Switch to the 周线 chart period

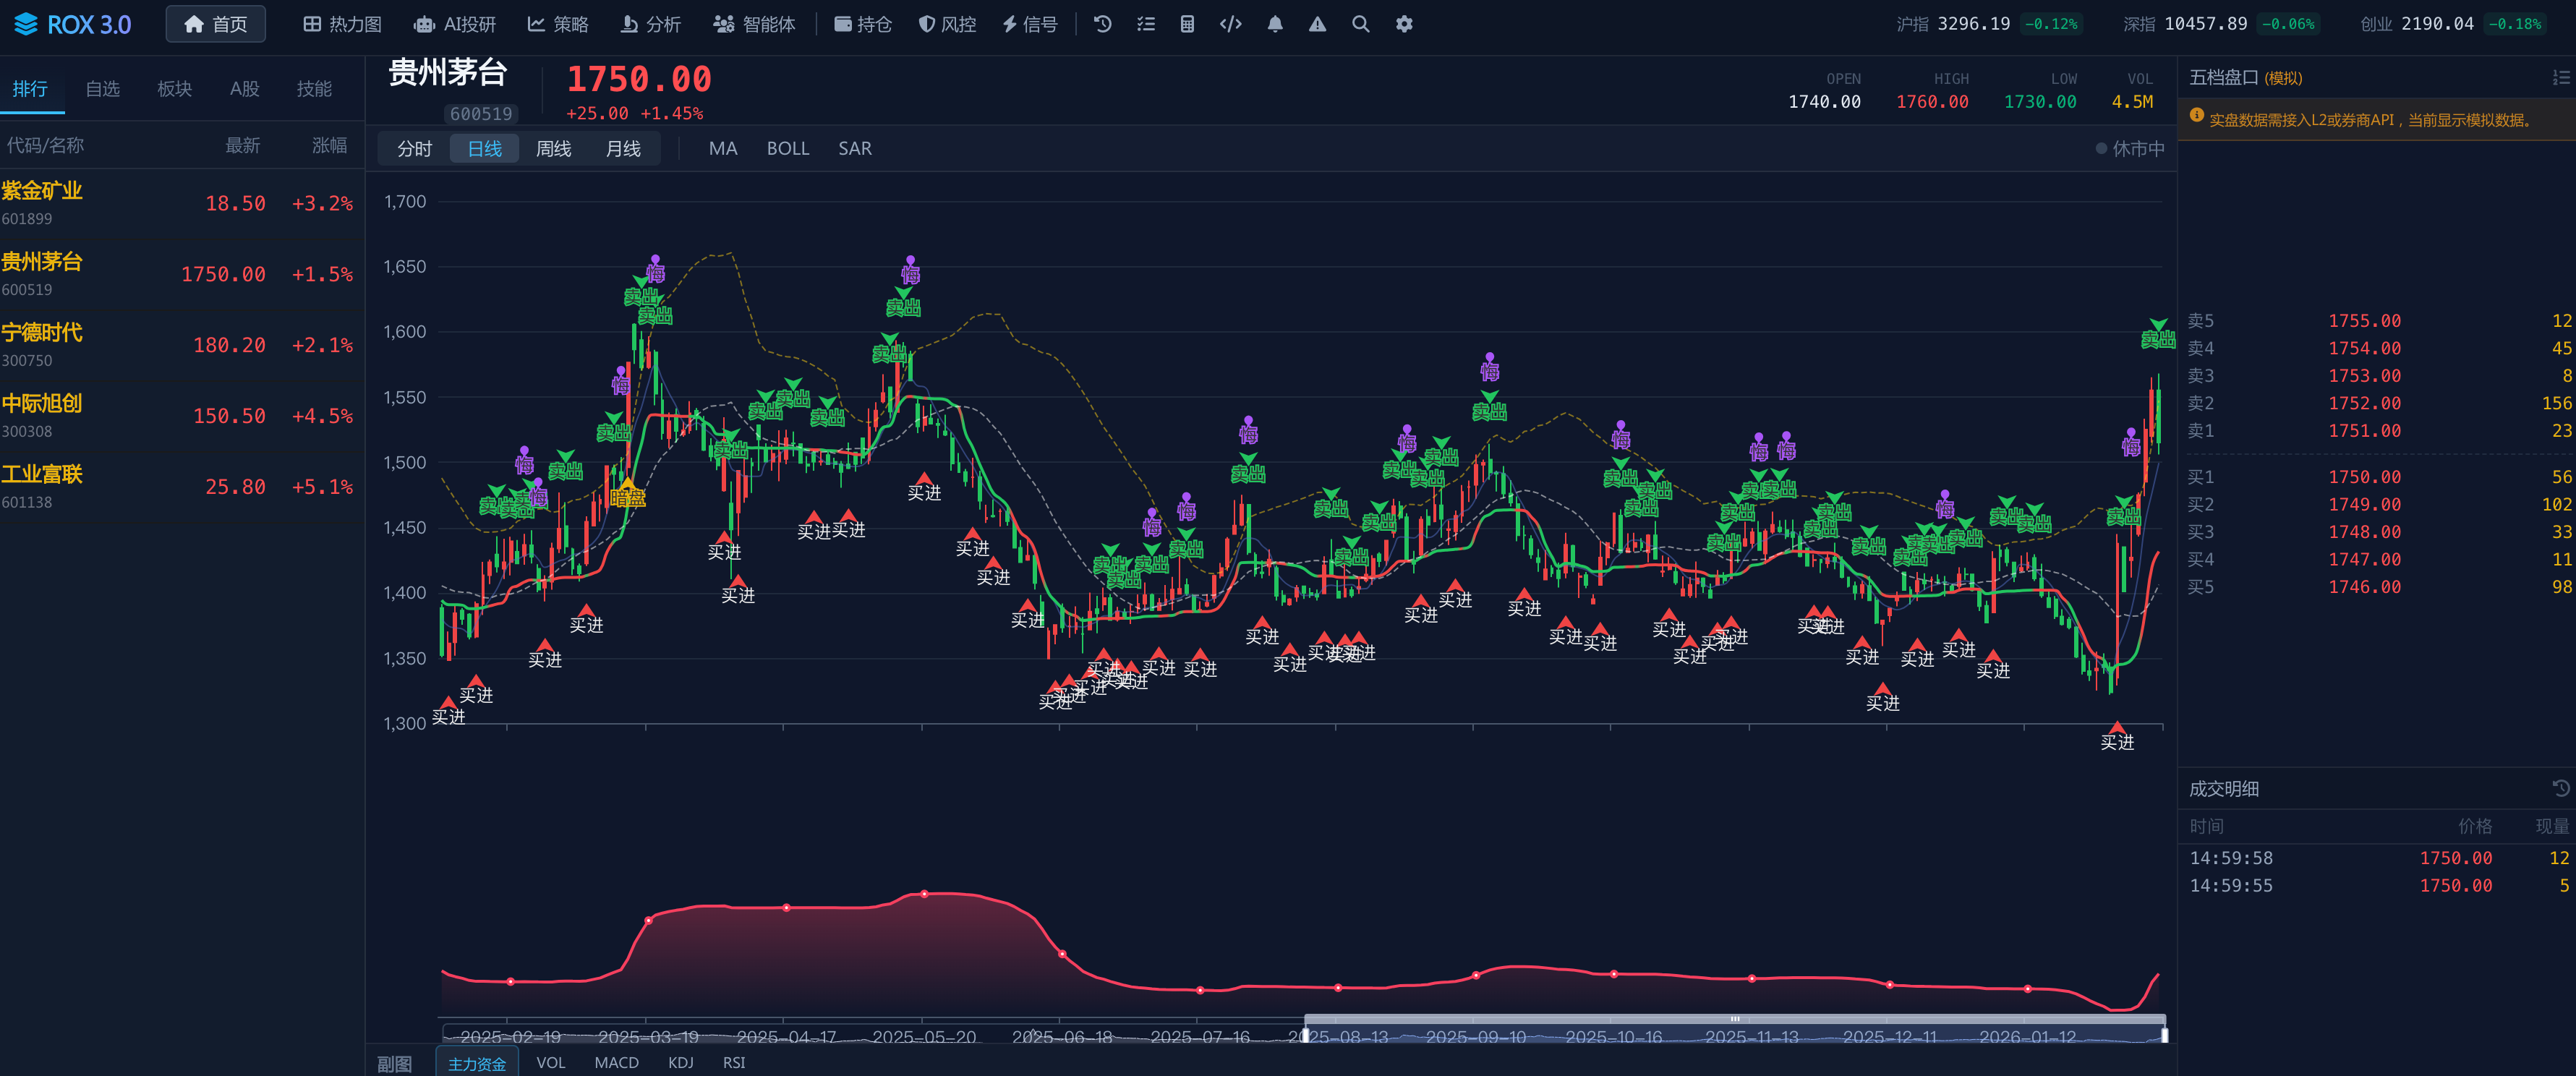click(x=553, y=149)
